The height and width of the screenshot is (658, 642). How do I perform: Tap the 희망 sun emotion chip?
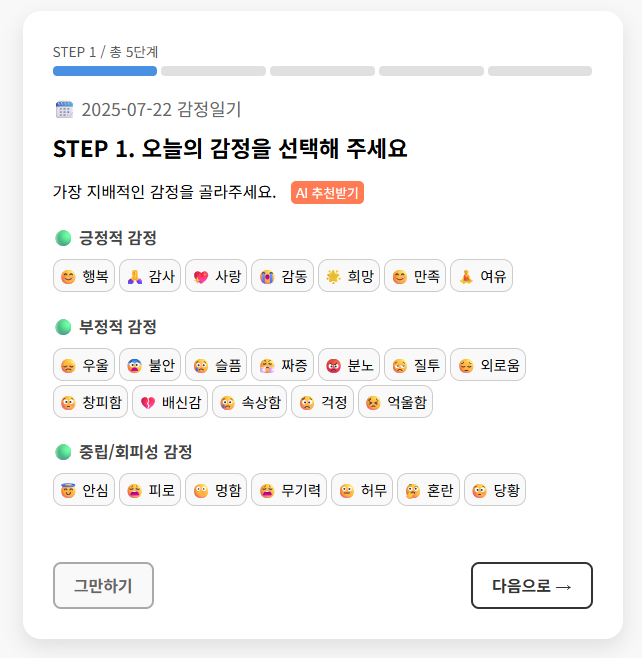348,277
